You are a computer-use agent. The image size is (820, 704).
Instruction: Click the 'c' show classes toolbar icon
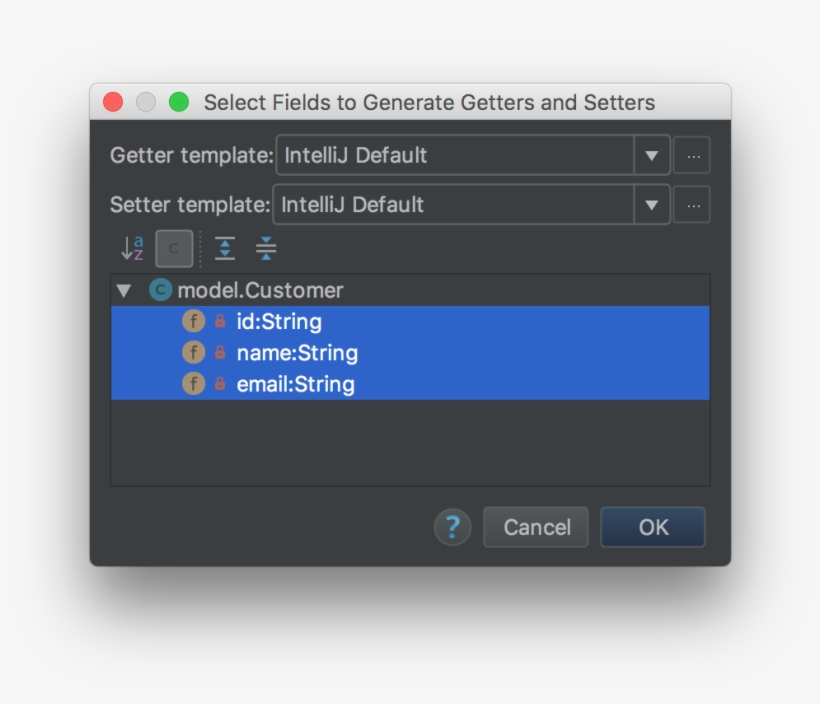point(174,248)
